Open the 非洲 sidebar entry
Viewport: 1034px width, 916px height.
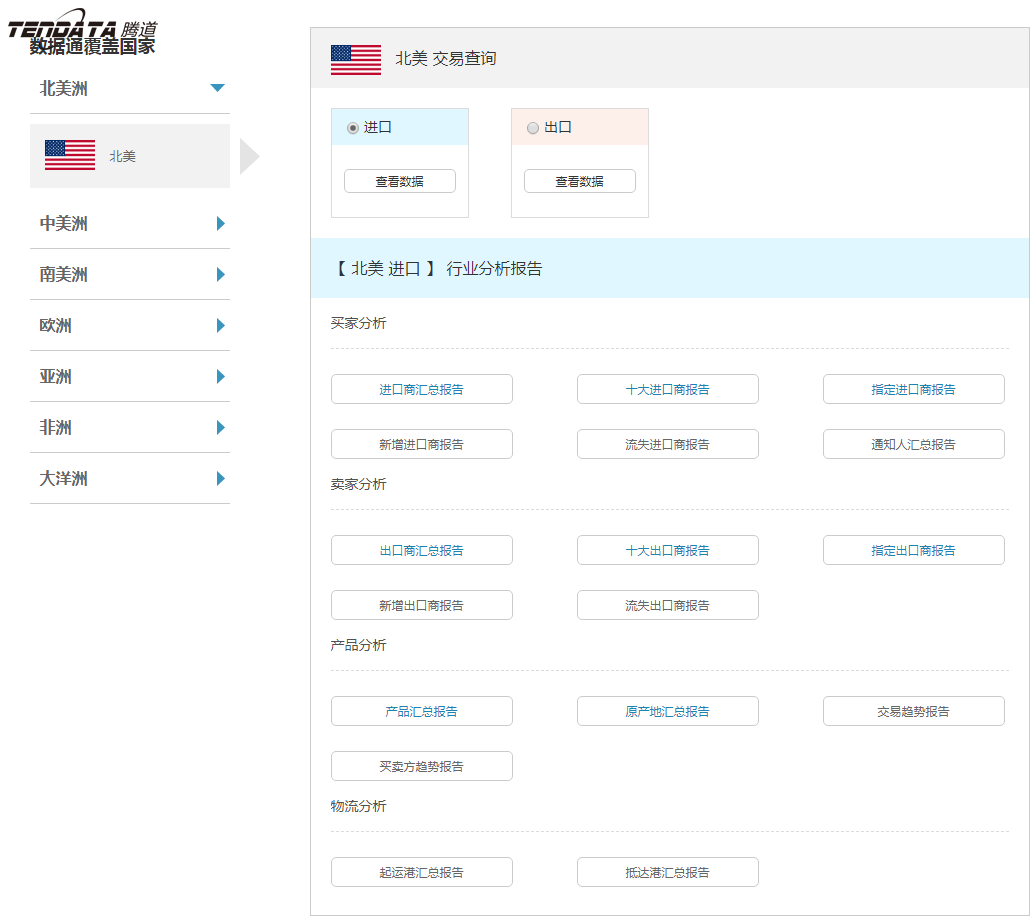pyautogui.click(x=130, y=427)
